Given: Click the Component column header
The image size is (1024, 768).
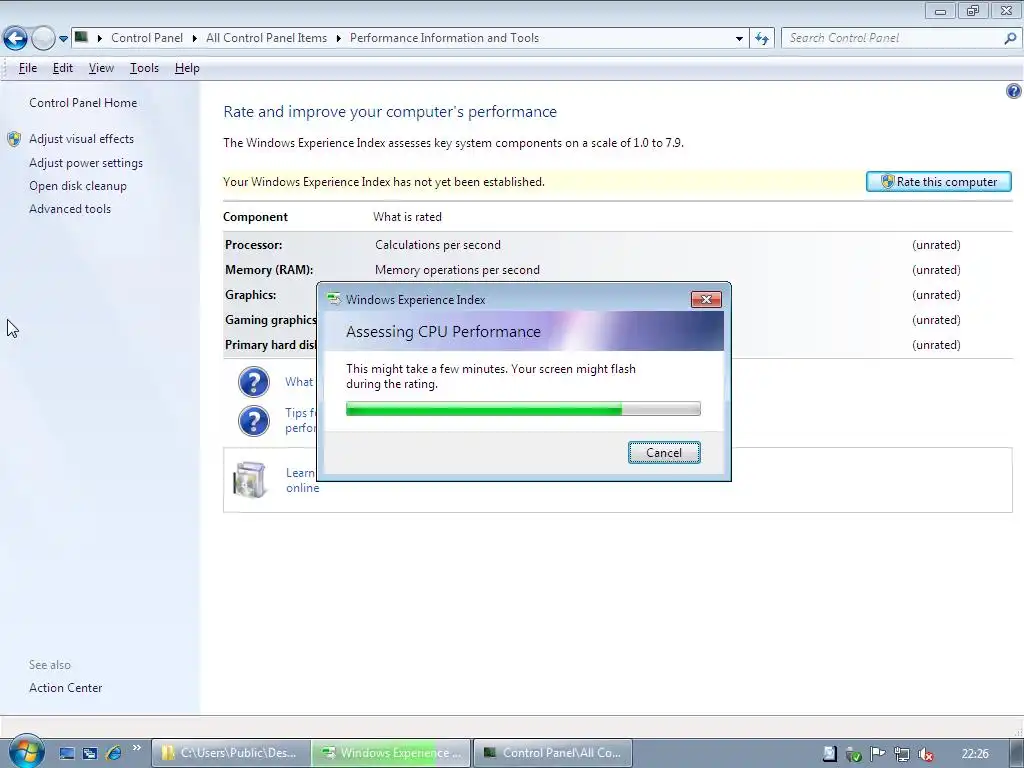Looking at the screenshot, I should (x=255, y=217).
